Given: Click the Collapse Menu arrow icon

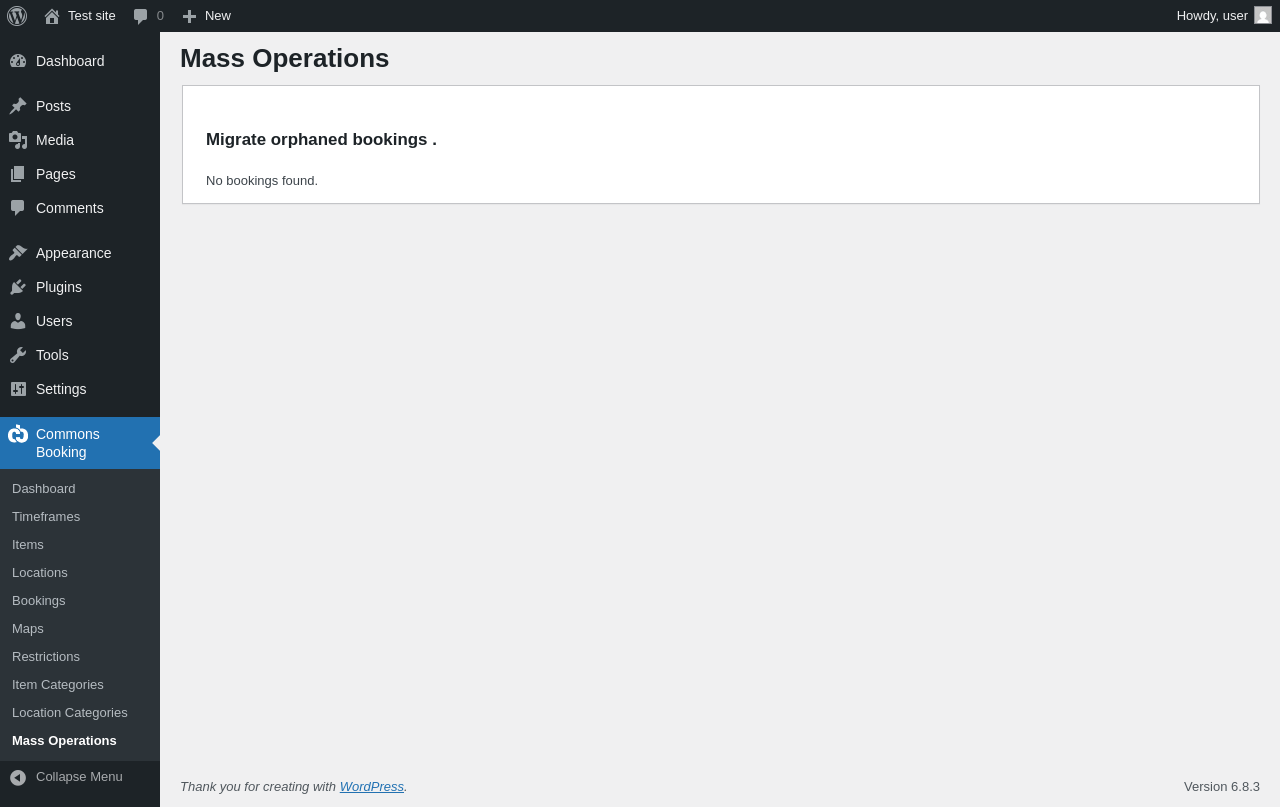Looking at the screenshot, I should (18, 777).
